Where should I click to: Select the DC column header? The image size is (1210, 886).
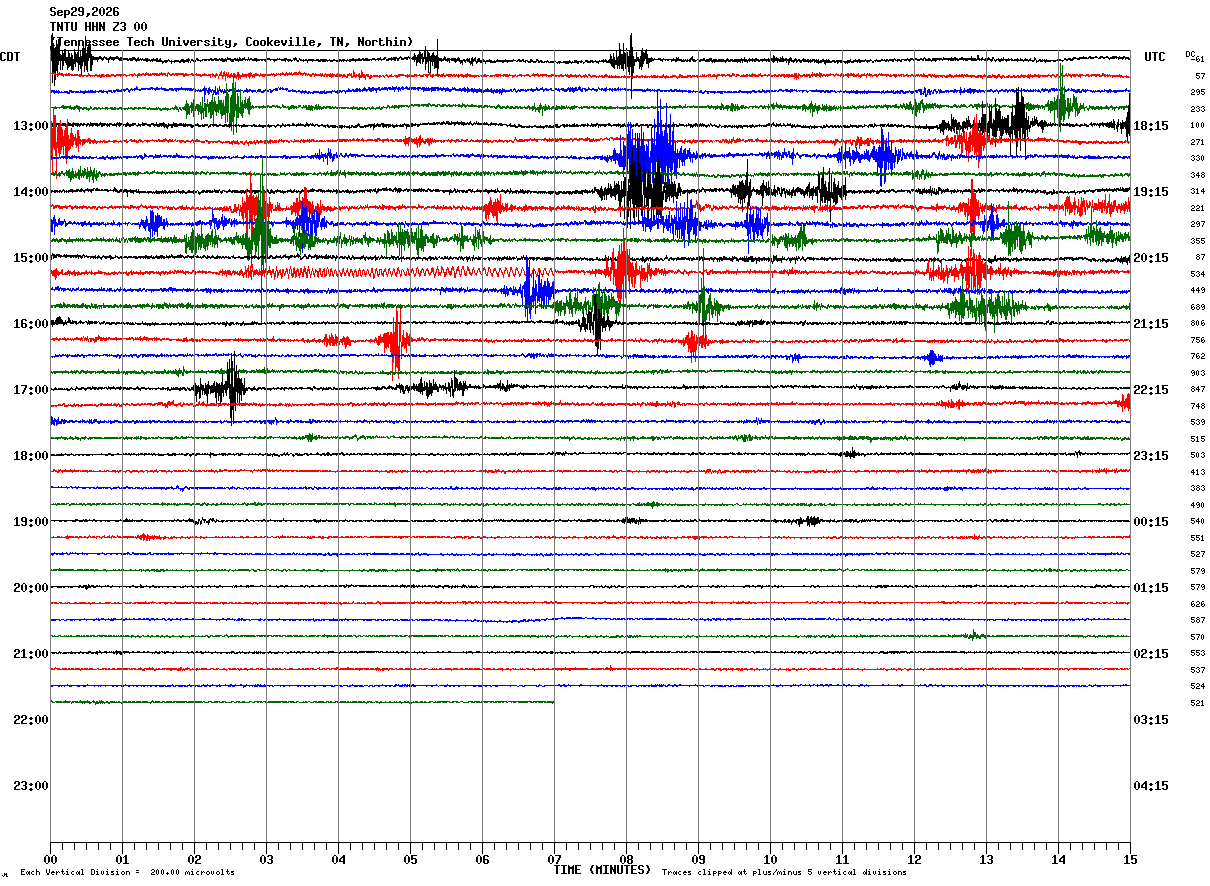(1190, 54)
